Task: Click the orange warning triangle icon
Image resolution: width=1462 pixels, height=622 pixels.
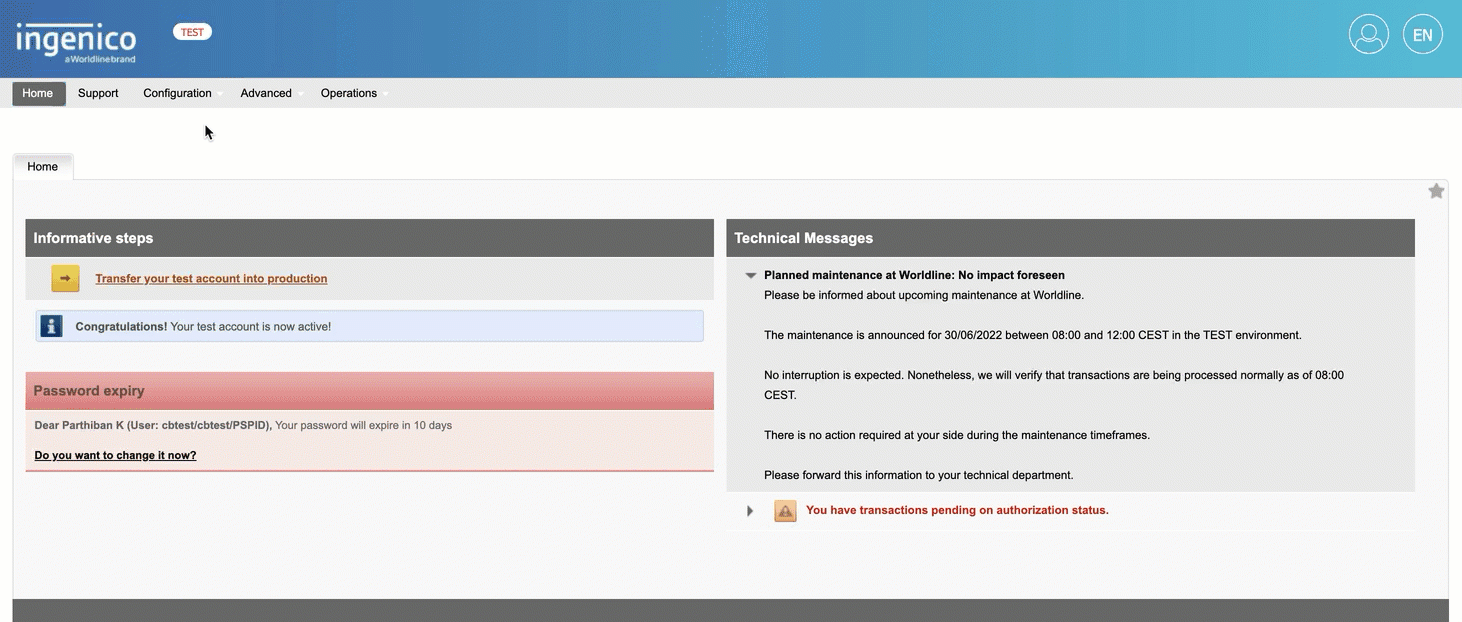Action: [x=785, y=511]
